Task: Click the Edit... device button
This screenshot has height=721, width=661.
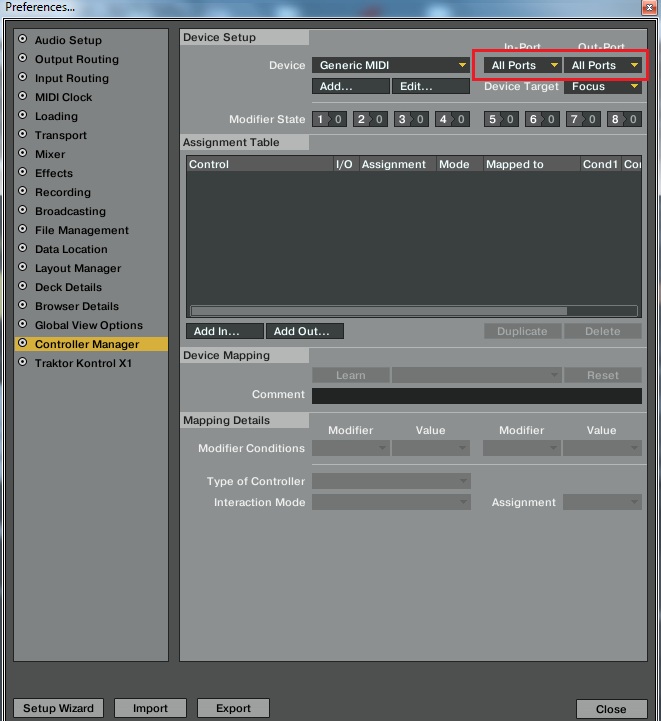Action: pyautogui.click(x=431, y=86)
